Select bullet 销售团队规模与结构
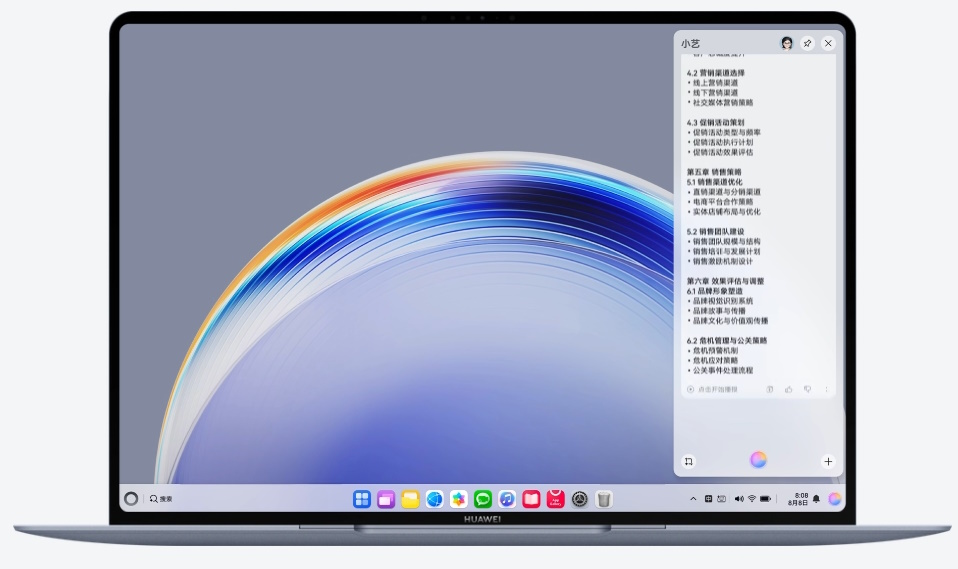958x569 pixels. (726, 241)
